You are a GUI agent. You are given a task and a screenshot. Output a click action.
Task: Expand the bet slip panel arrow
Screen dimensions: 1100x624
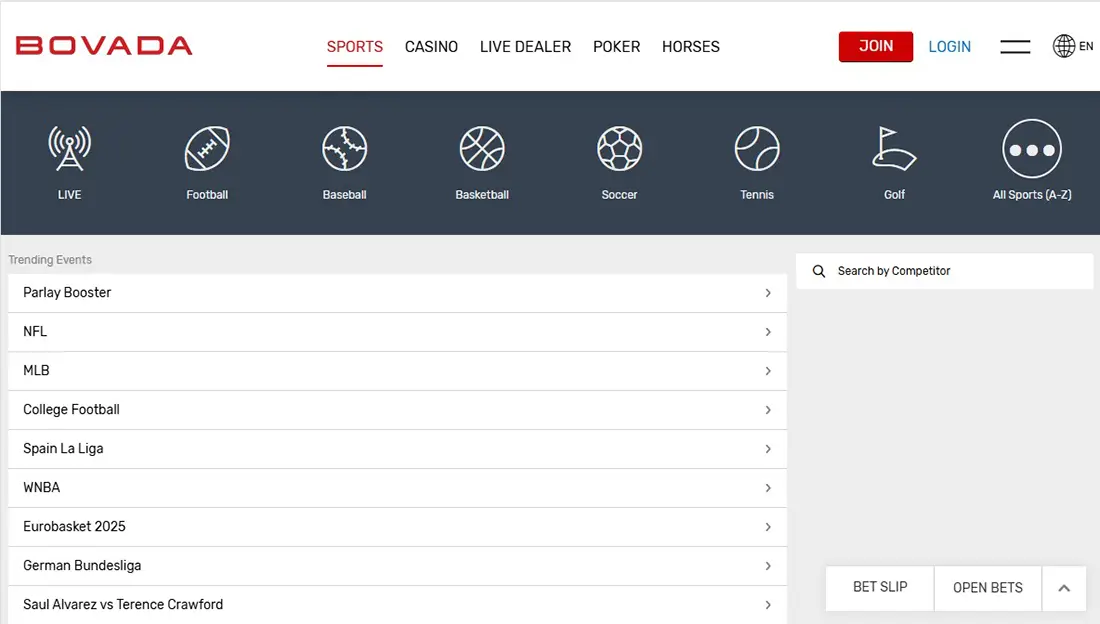coord(1064,588)
